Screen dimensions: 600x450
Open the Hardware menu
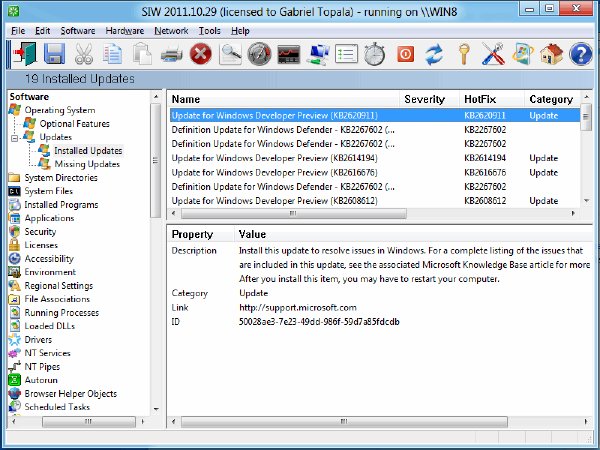pyautogui.click(x=125, y=31)
